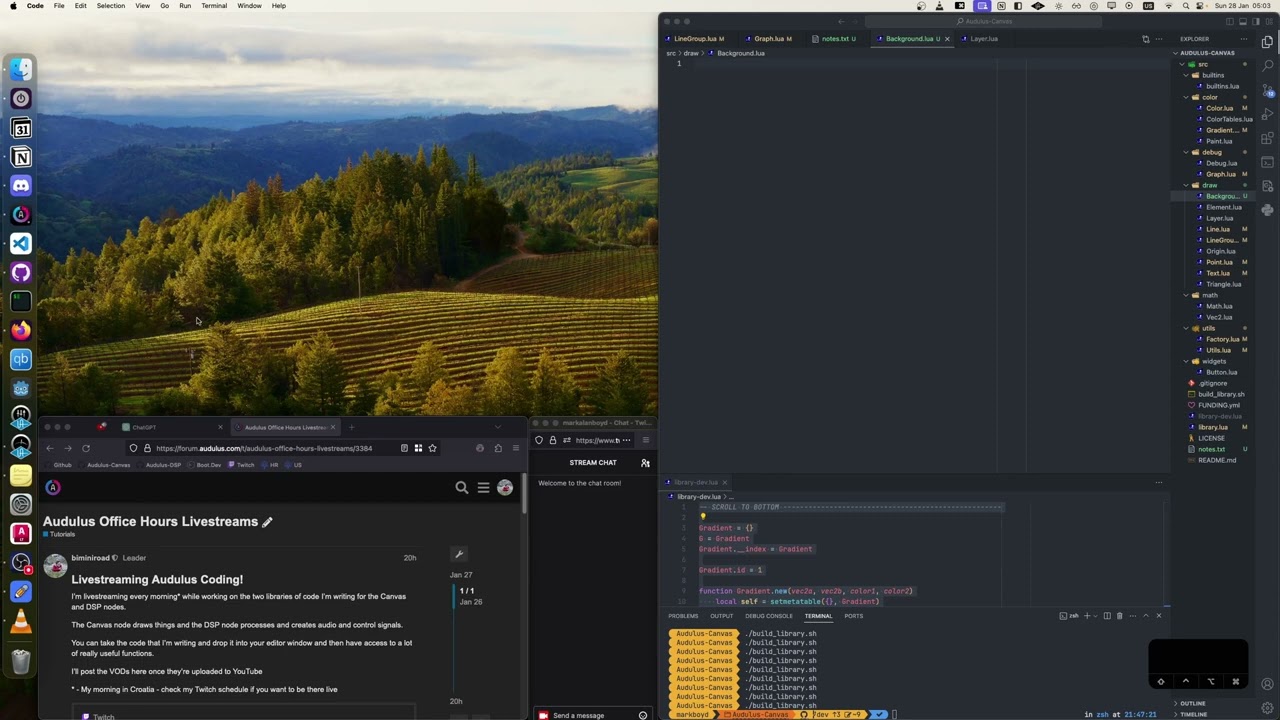Open Layer.lua in the explorer tree

tap(1219, 218)
